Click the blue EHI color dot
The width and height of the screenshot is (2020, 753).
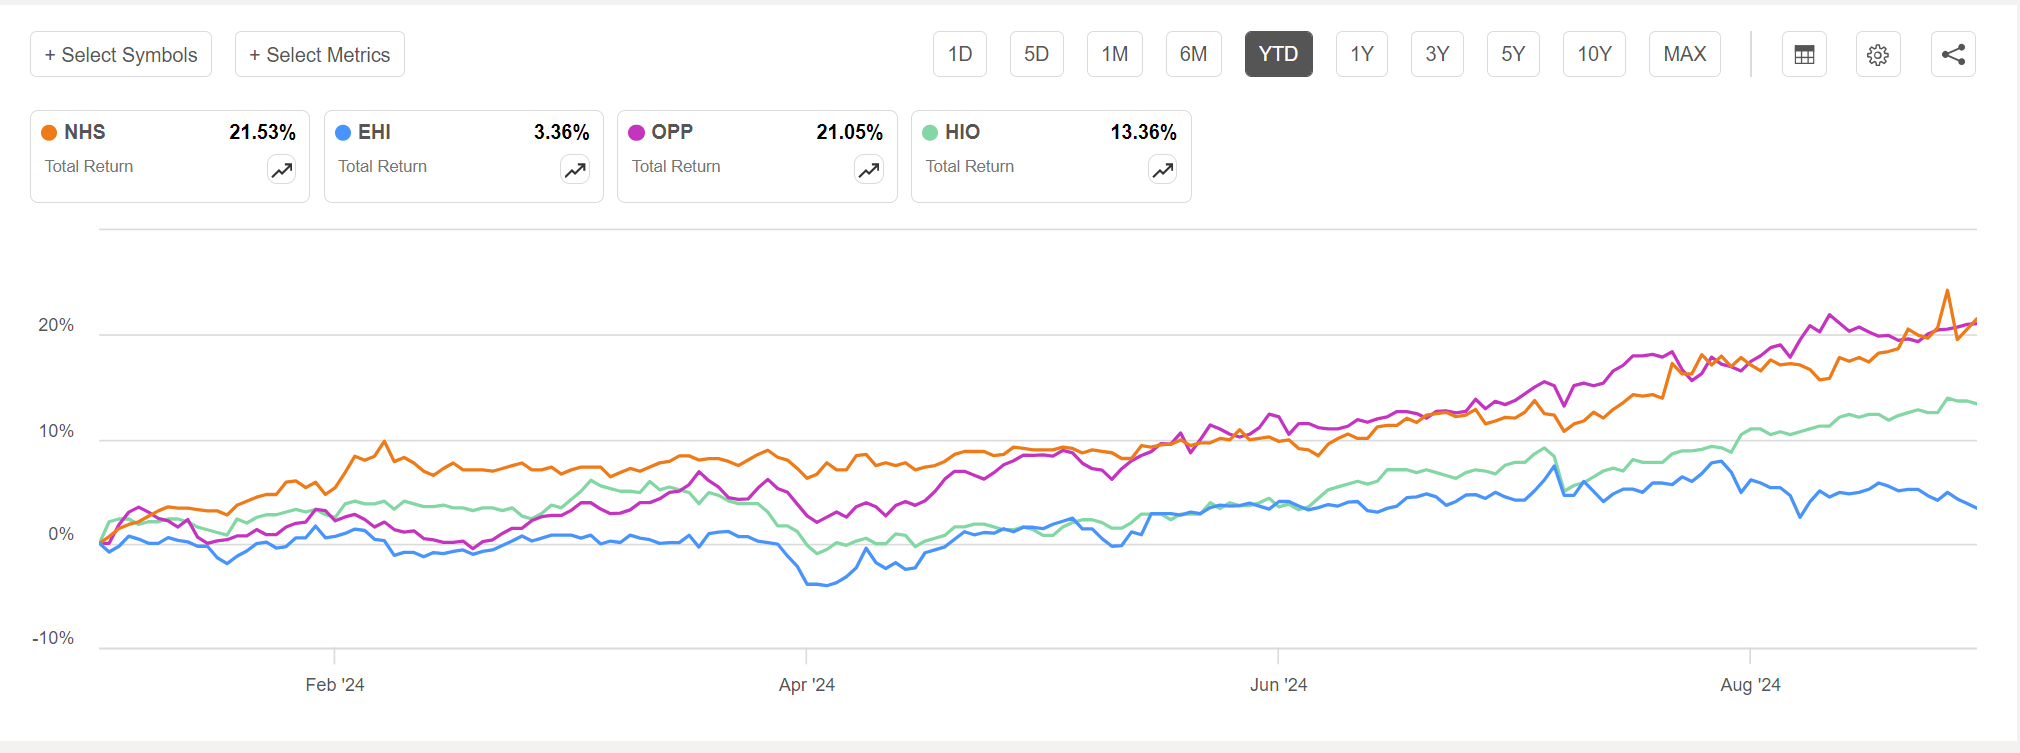coord(343,133)
